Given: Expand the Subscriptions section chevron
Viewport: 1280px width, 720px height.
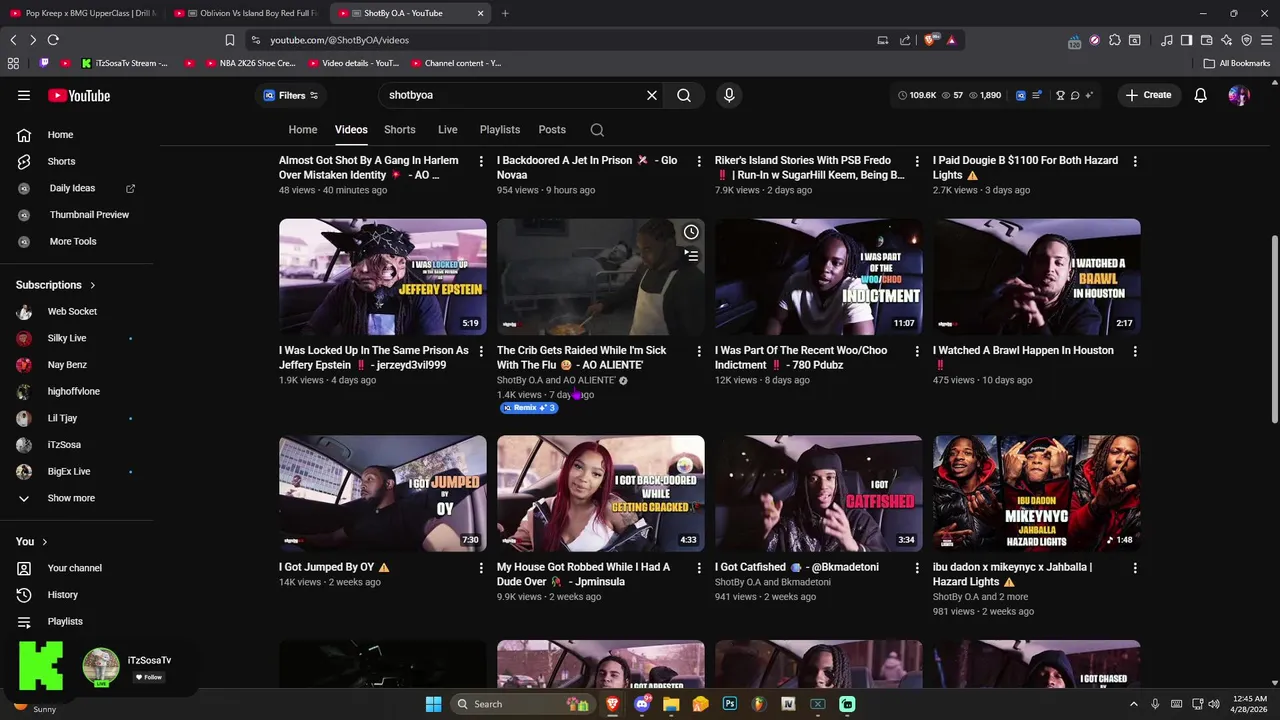Looking at the screenshot, I should [x=93, y=285].
